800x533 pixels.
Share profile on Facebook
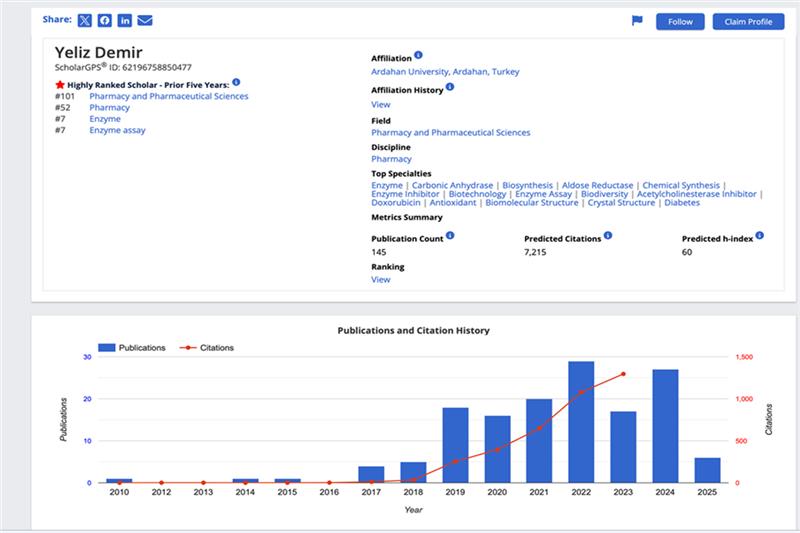[x=105, y=20]
